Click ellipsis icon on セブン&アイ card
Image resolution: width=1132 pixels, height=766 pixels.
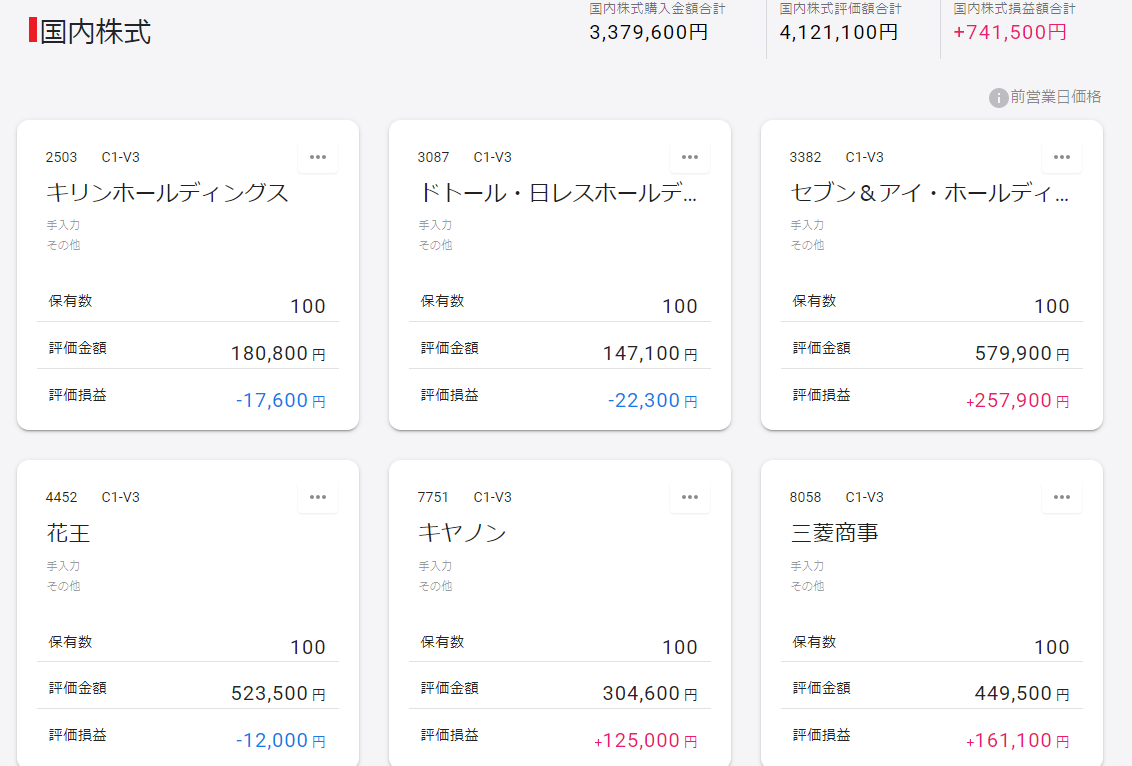pos(1062,157)
